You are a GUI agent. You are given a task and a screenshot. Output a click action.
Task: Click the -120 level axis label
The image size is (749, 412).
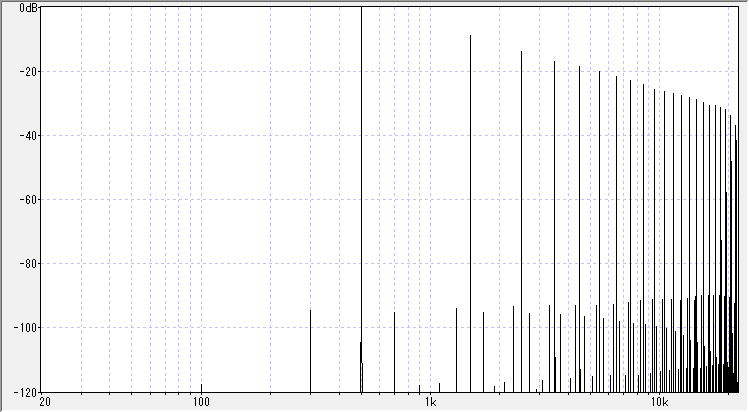[26, 393]
